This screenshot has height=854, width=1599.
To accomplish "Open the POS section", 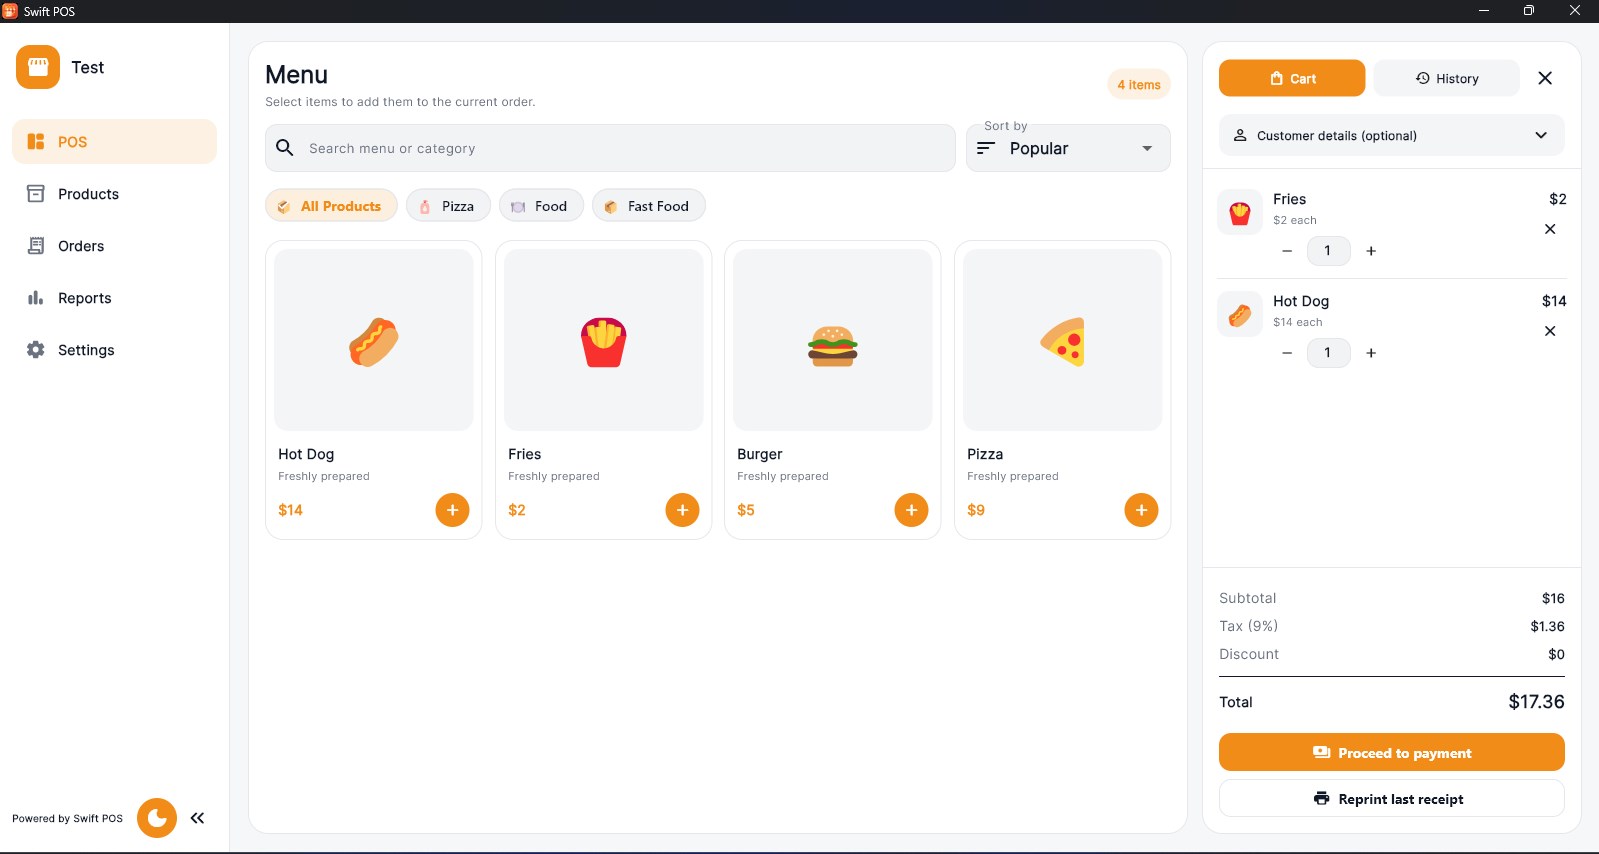I will pyautogui.click(x=114, y=142).
